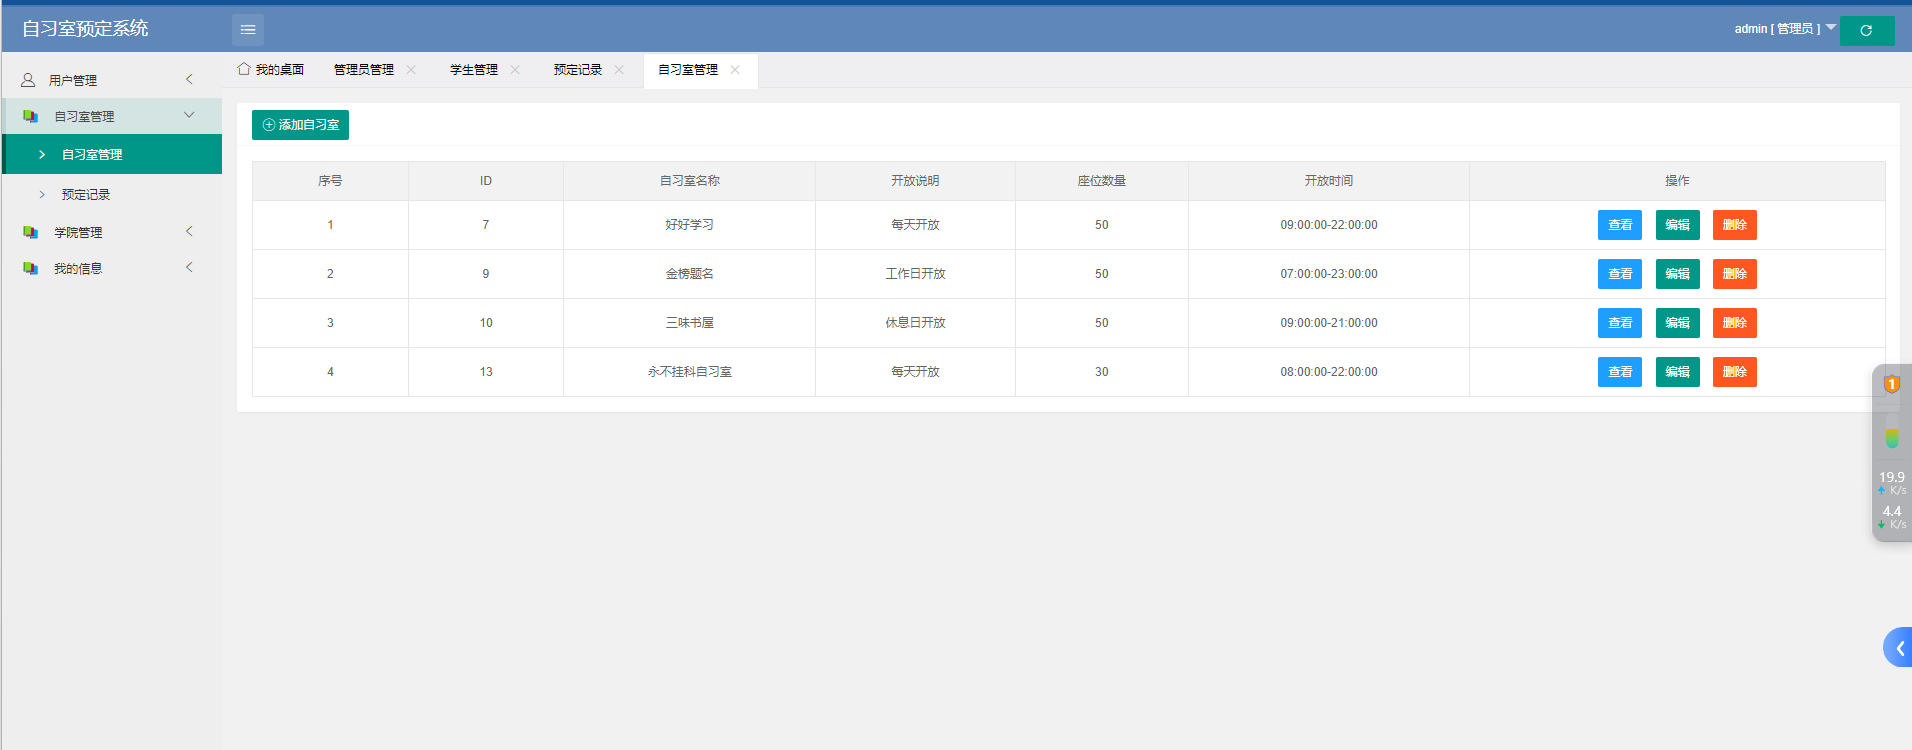Click the 08:00:00-22:00:00 time cell

tap(1328, 372)
